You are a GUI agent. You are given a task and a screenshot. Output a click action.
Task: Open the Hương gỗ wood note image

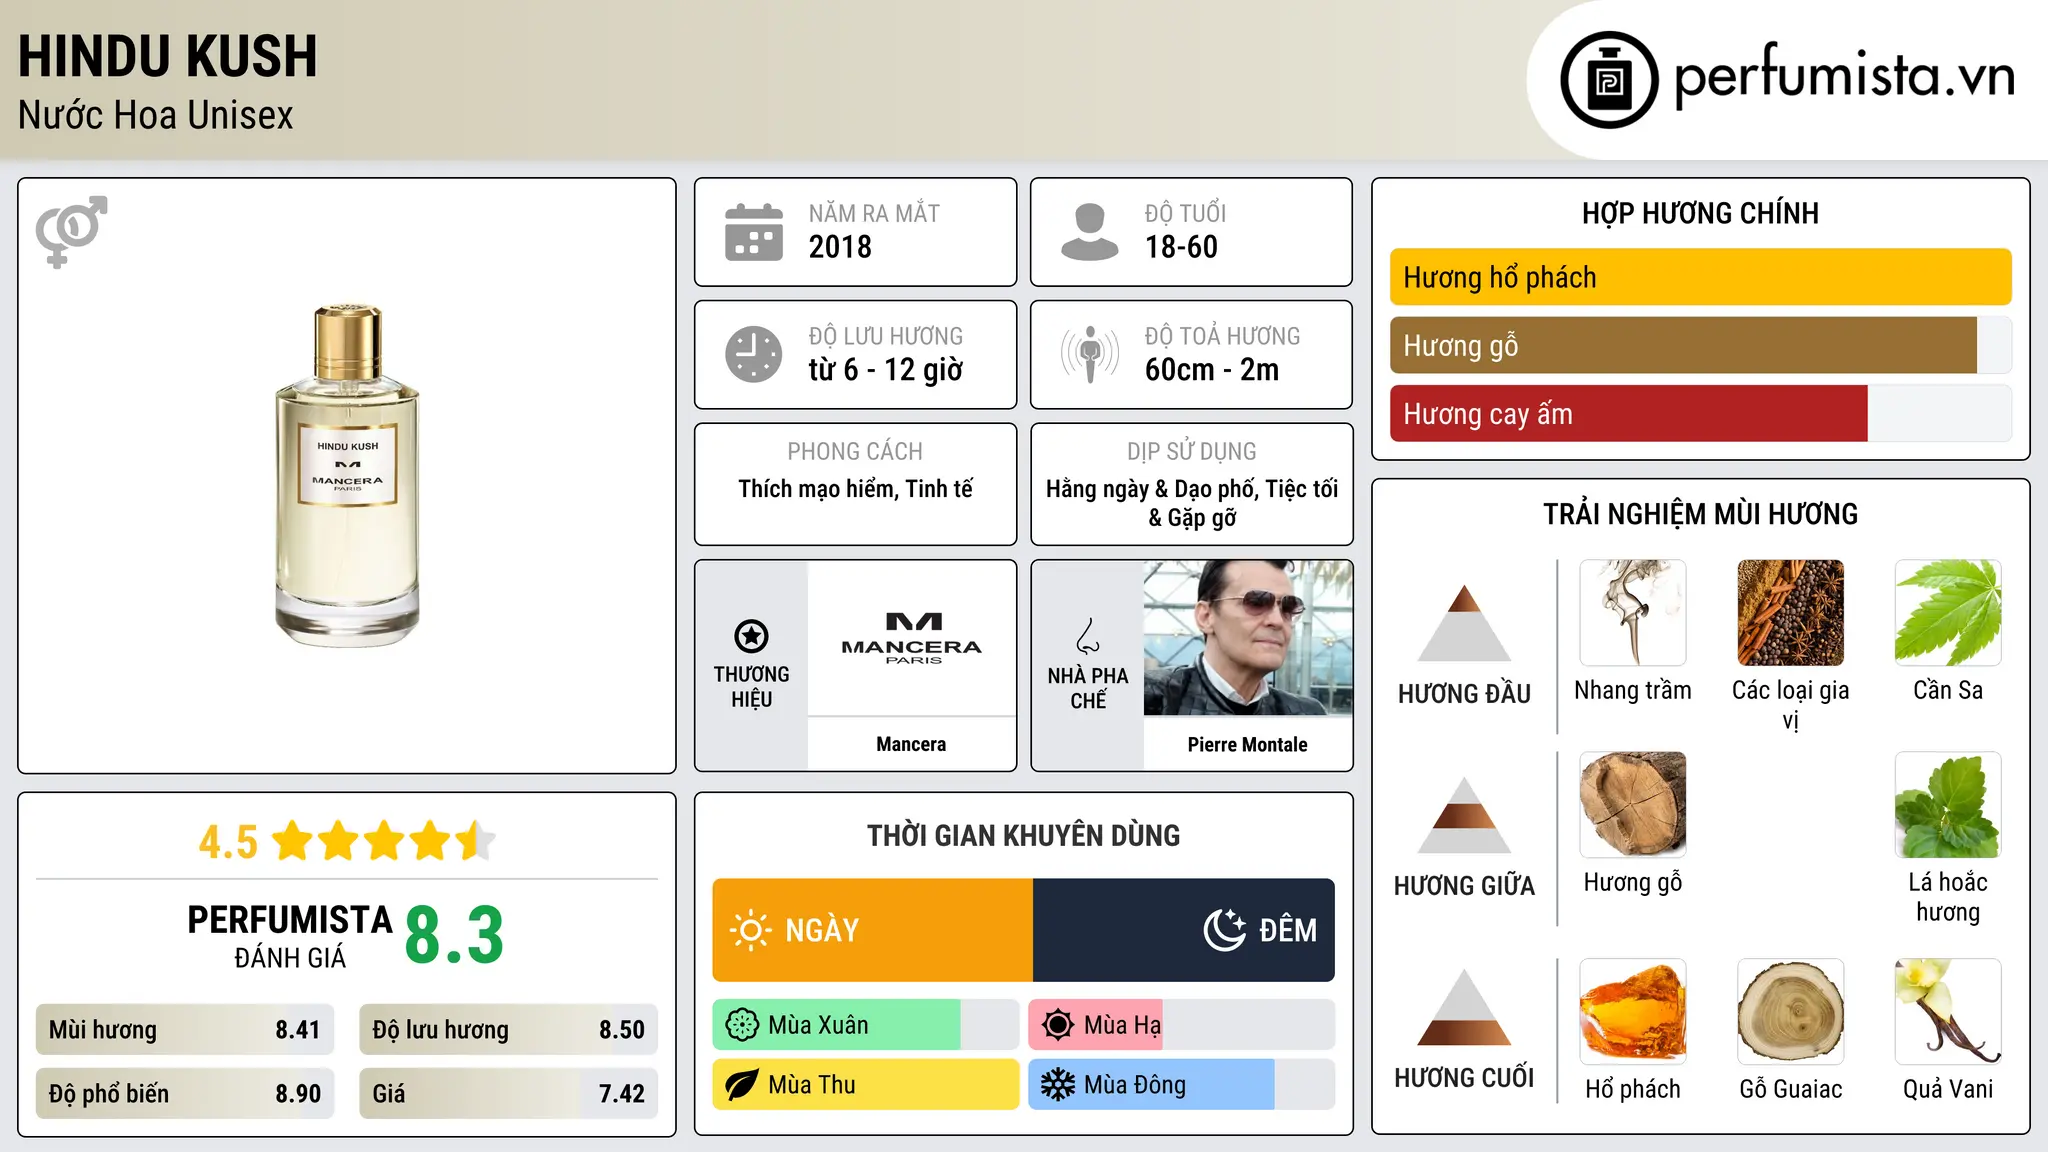[1633, 805]
